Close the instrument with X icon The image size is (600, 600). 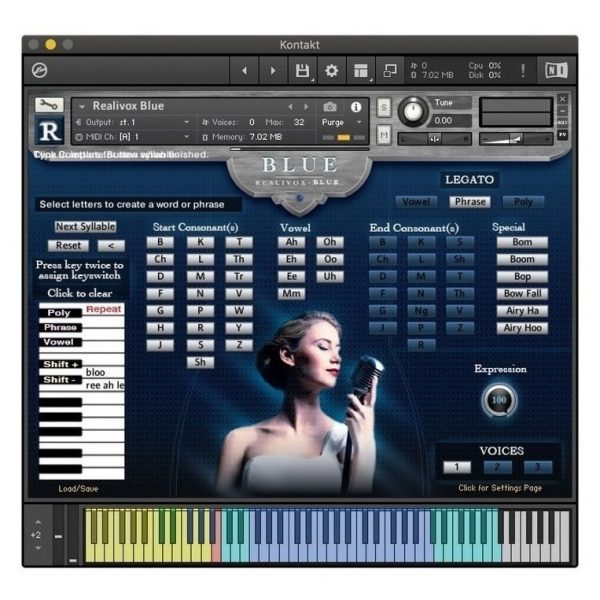[562, 99]
